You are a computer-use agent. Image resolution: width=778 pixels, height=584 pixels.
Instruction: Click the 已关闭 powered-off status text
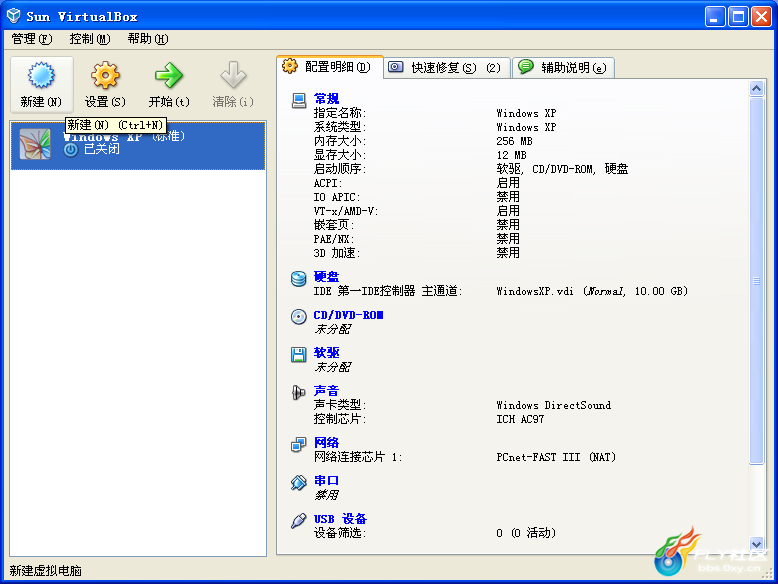point(102,149)
